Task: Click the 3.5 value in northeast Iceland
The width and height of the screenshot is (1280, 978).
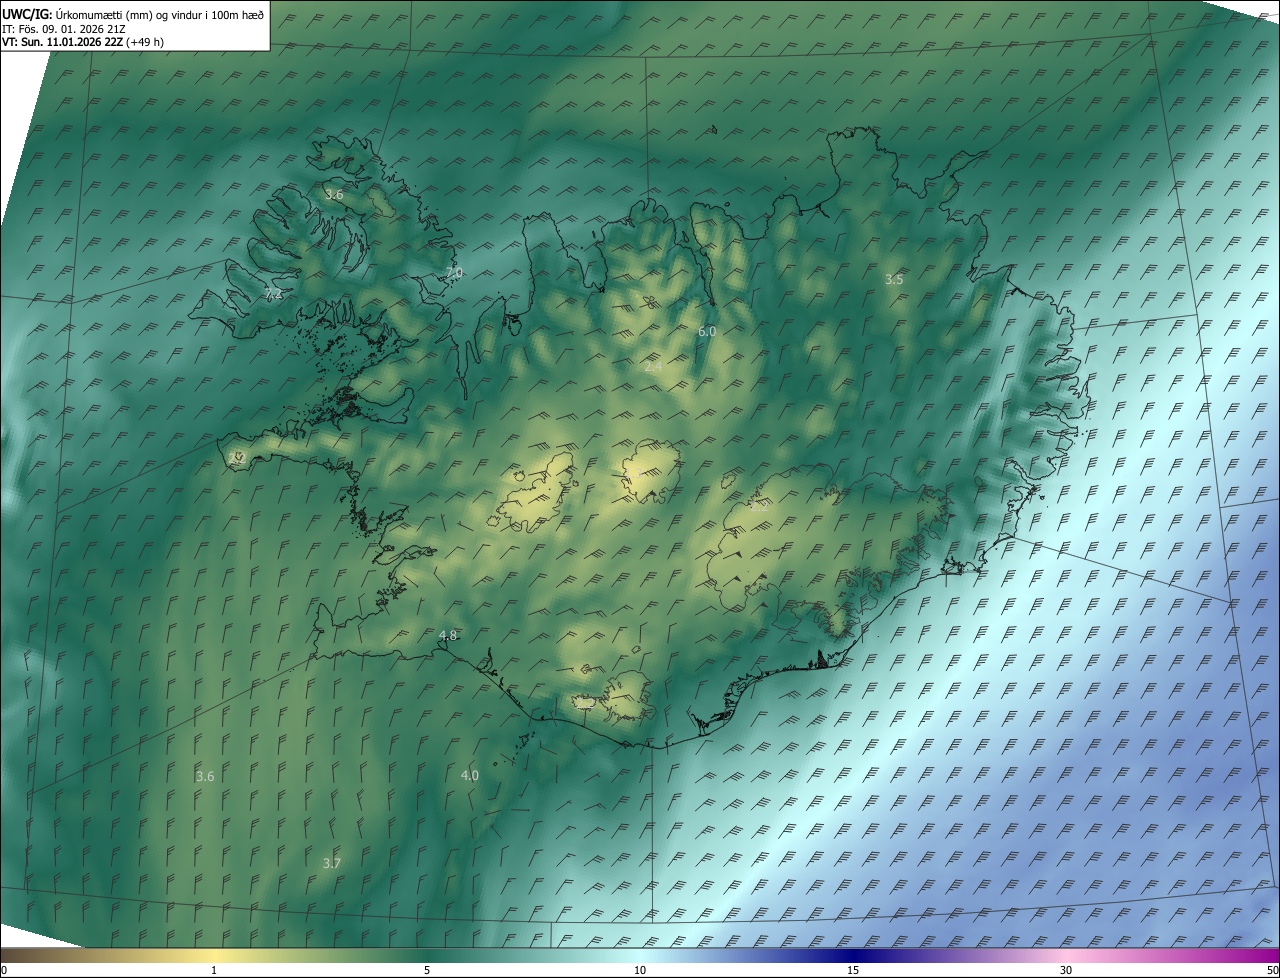Action: tap(894, 280)
